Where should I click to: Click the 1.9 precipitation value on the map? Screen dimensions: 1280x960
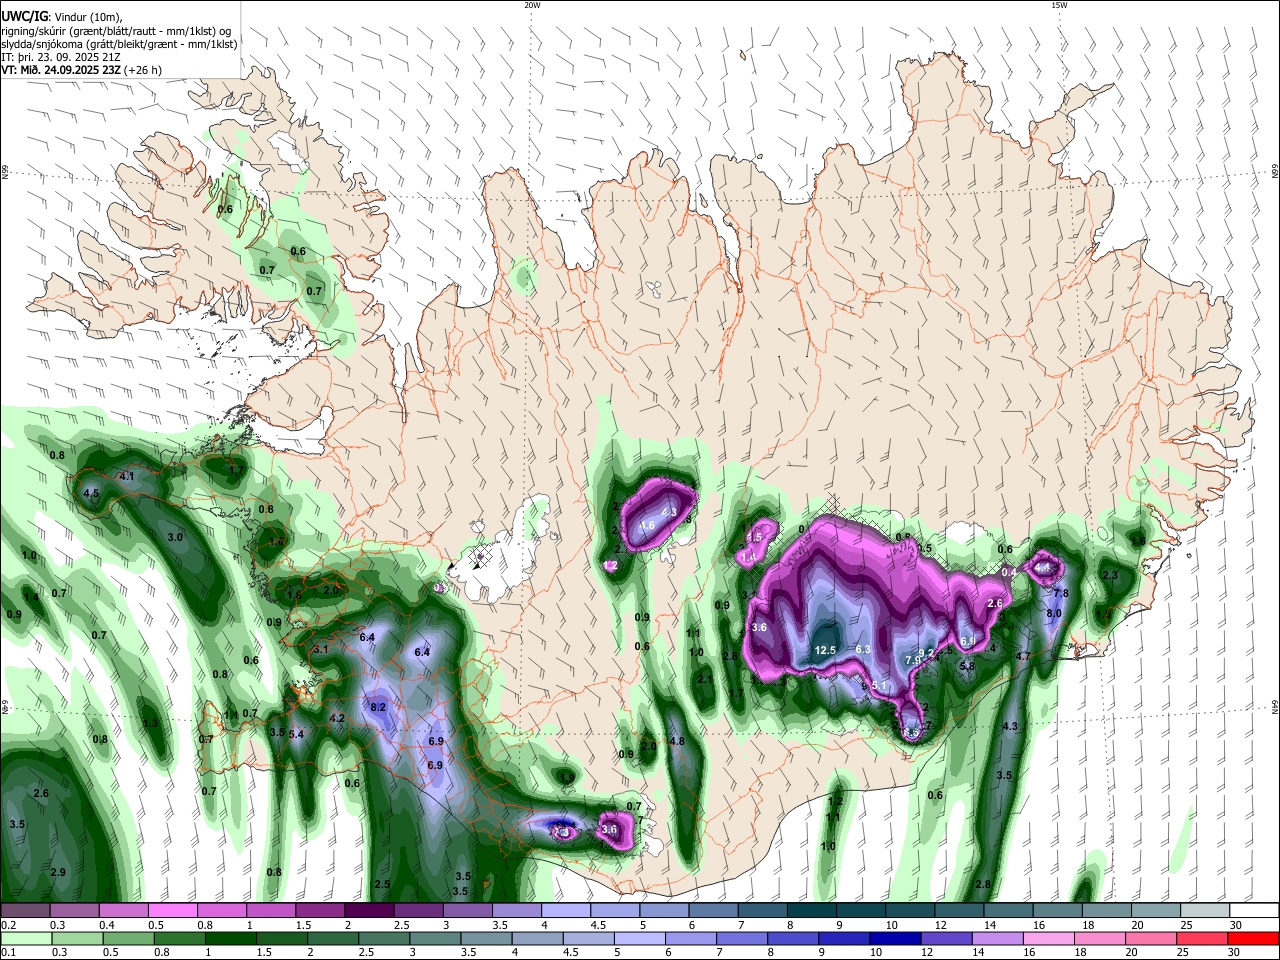pyautogui.click(x=567, y=777)
